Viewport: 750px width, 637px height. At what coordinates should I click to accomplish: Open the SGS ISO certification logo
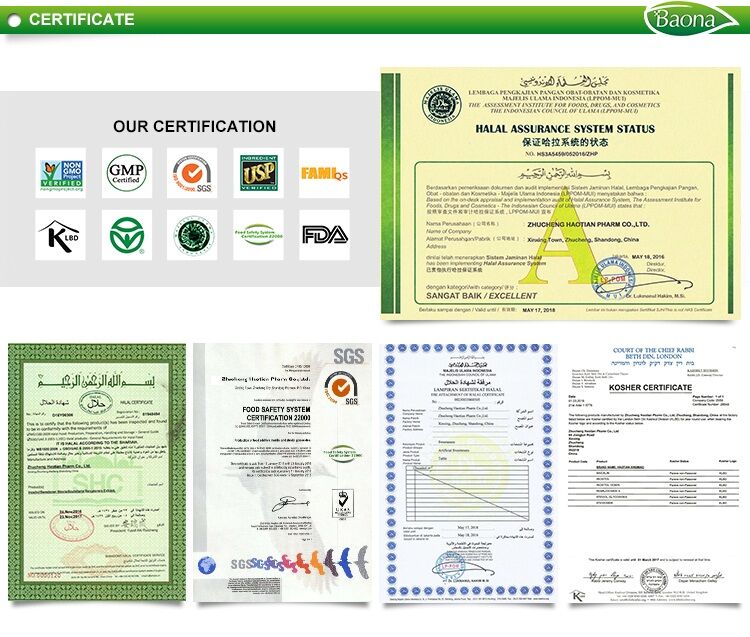[x=191, y=173]
